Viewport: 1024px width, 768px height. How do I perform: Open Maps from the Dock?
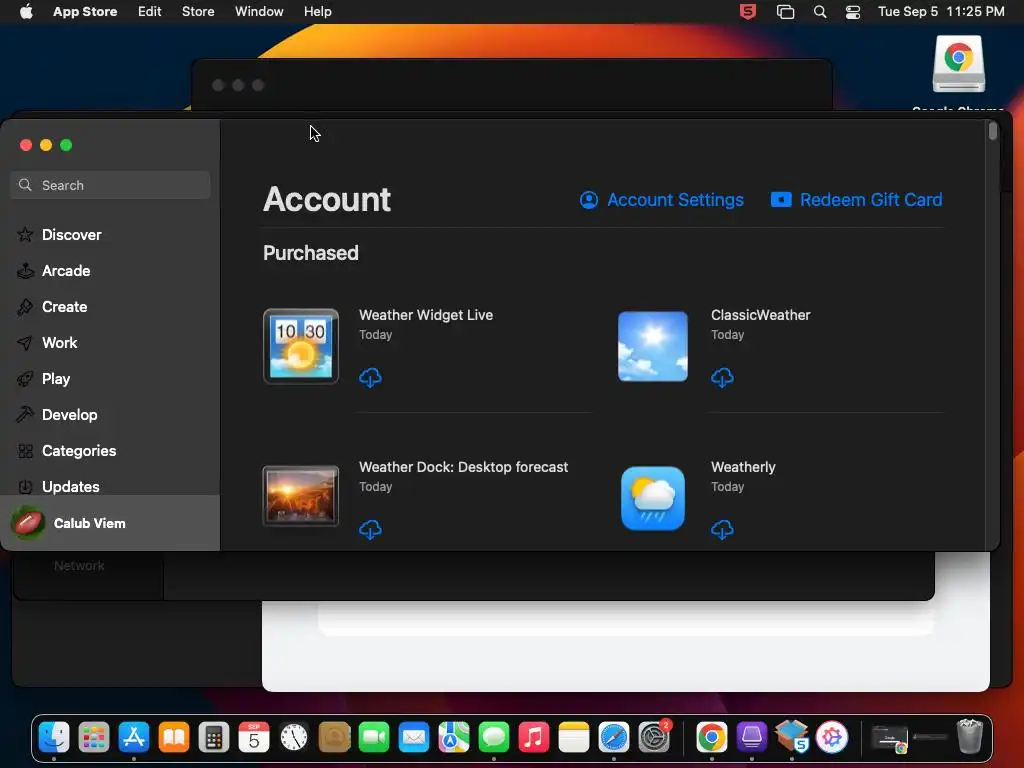[454, 737]
